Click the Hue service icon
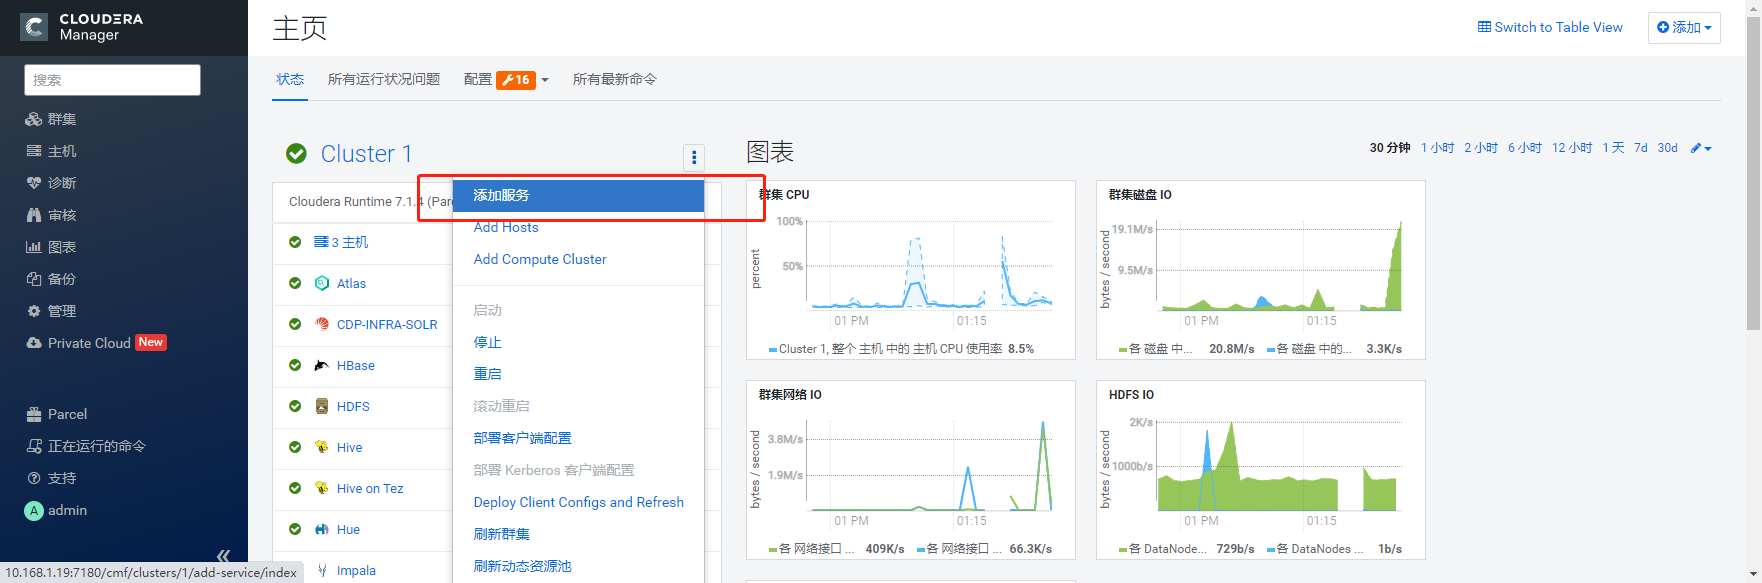 [x=322, y=529]
